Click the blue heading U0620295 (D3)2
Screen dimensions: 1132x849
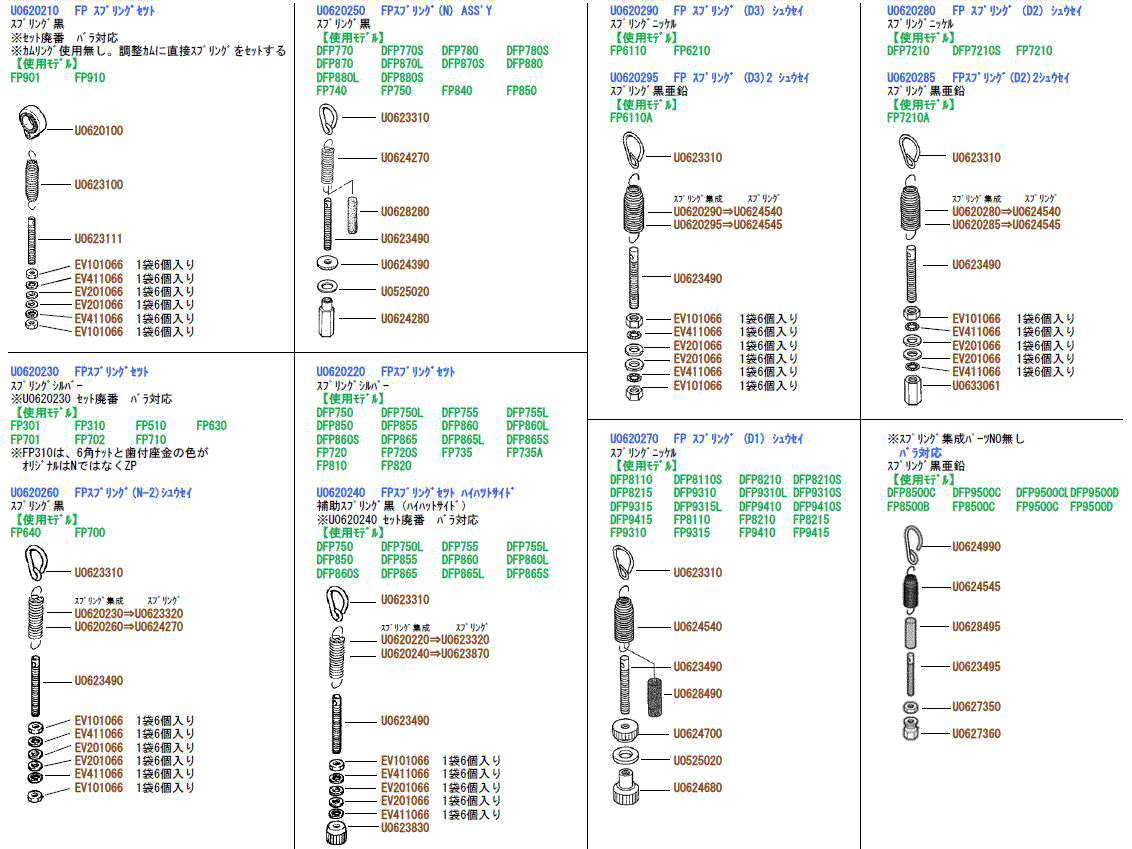709,78
